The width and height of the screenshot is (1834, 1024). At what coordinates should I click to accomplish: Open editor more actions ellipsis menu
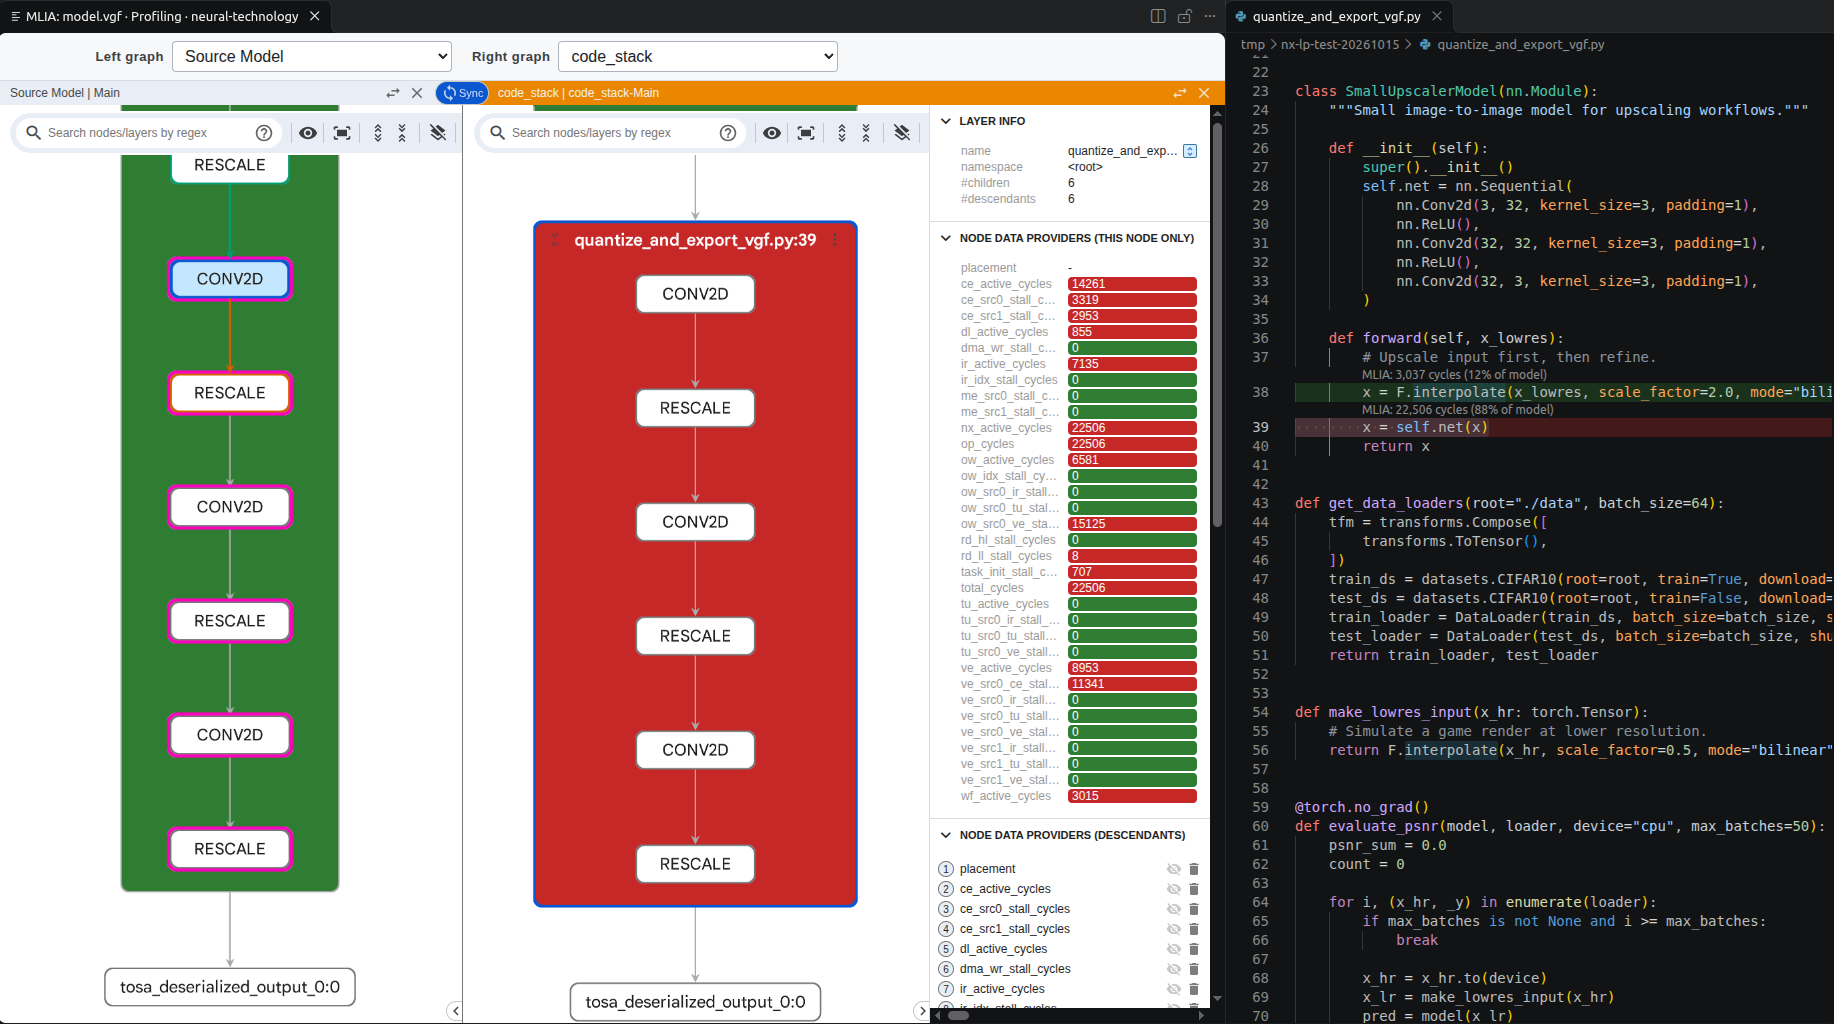1210,16
